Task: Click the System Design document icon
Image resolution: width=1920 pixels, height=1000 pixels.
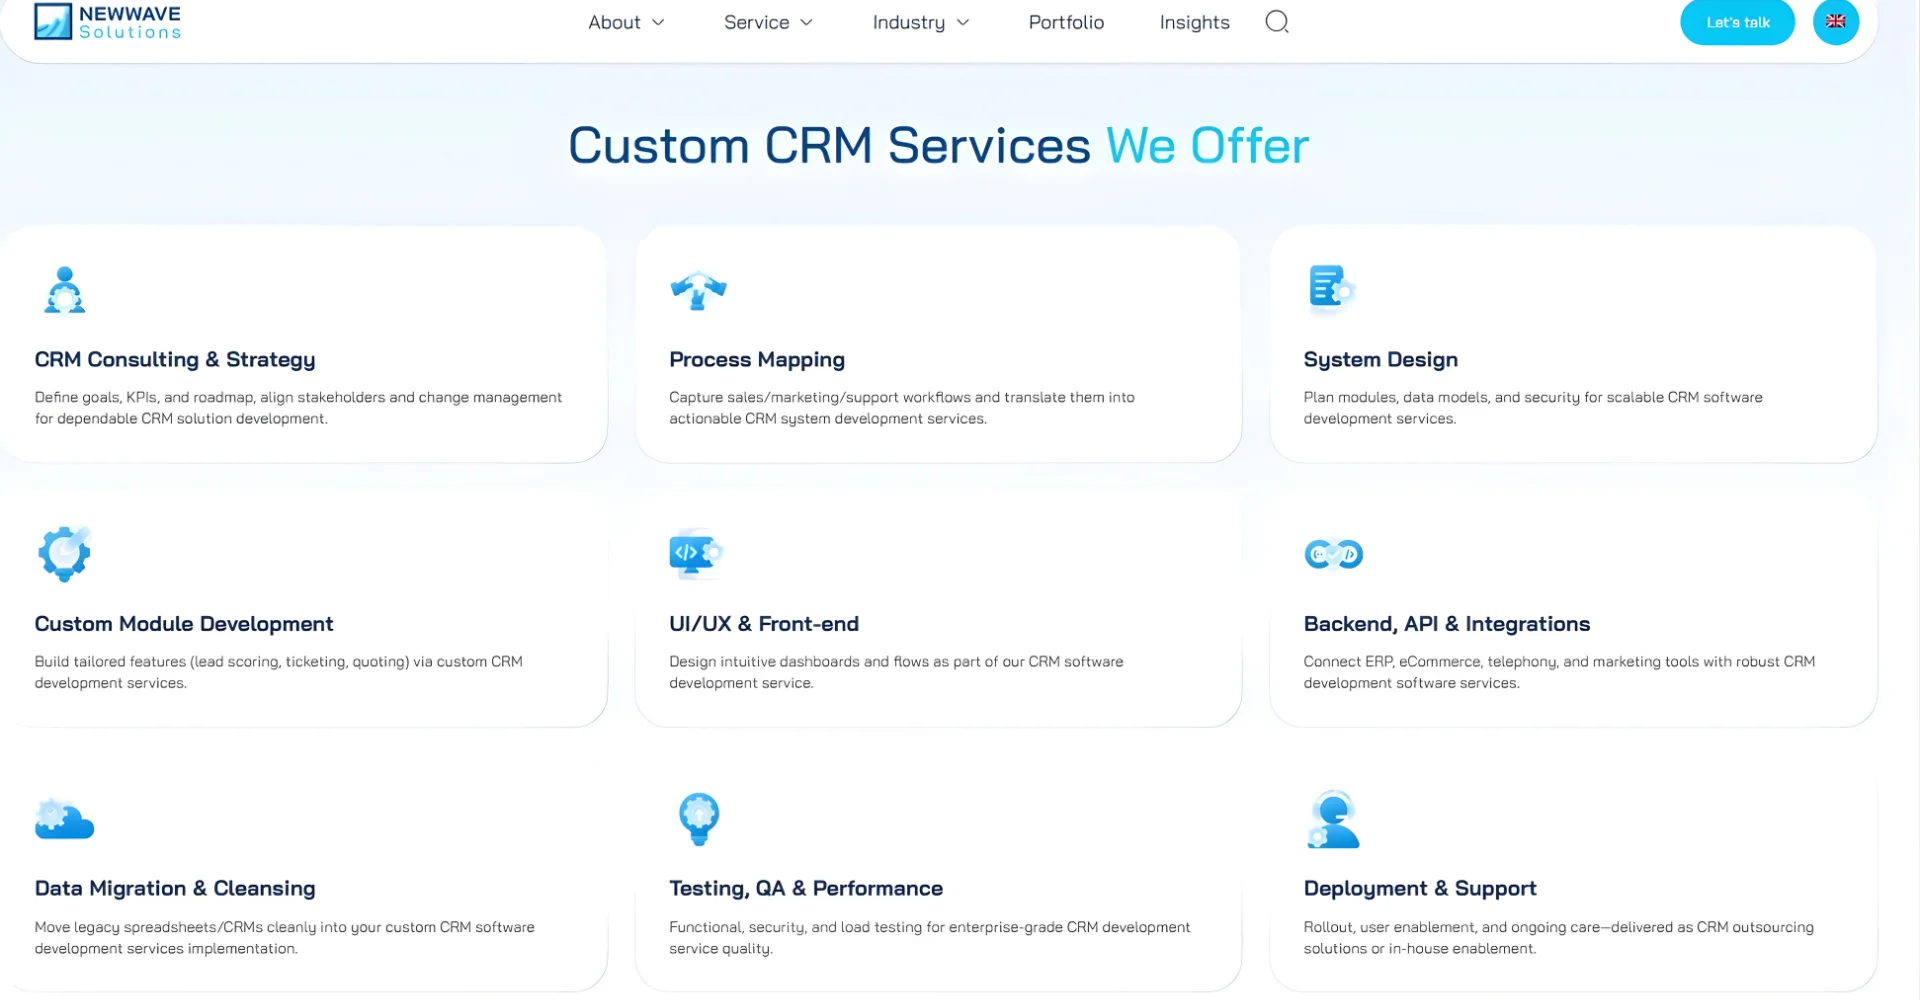Action: [1331, 289]
